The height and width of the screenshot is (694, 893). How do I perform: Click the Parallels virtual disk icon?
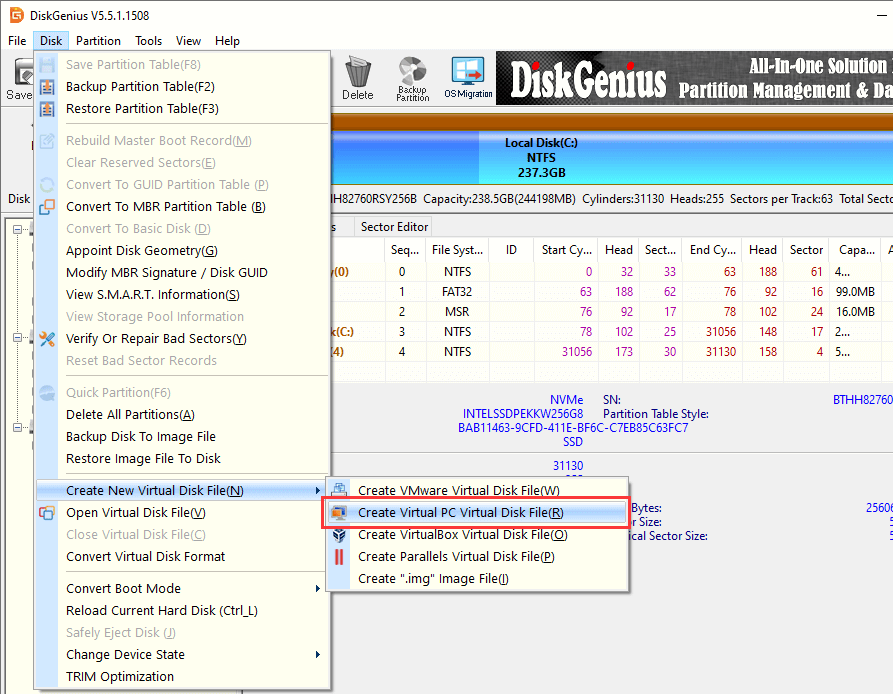tap(340, 556)
